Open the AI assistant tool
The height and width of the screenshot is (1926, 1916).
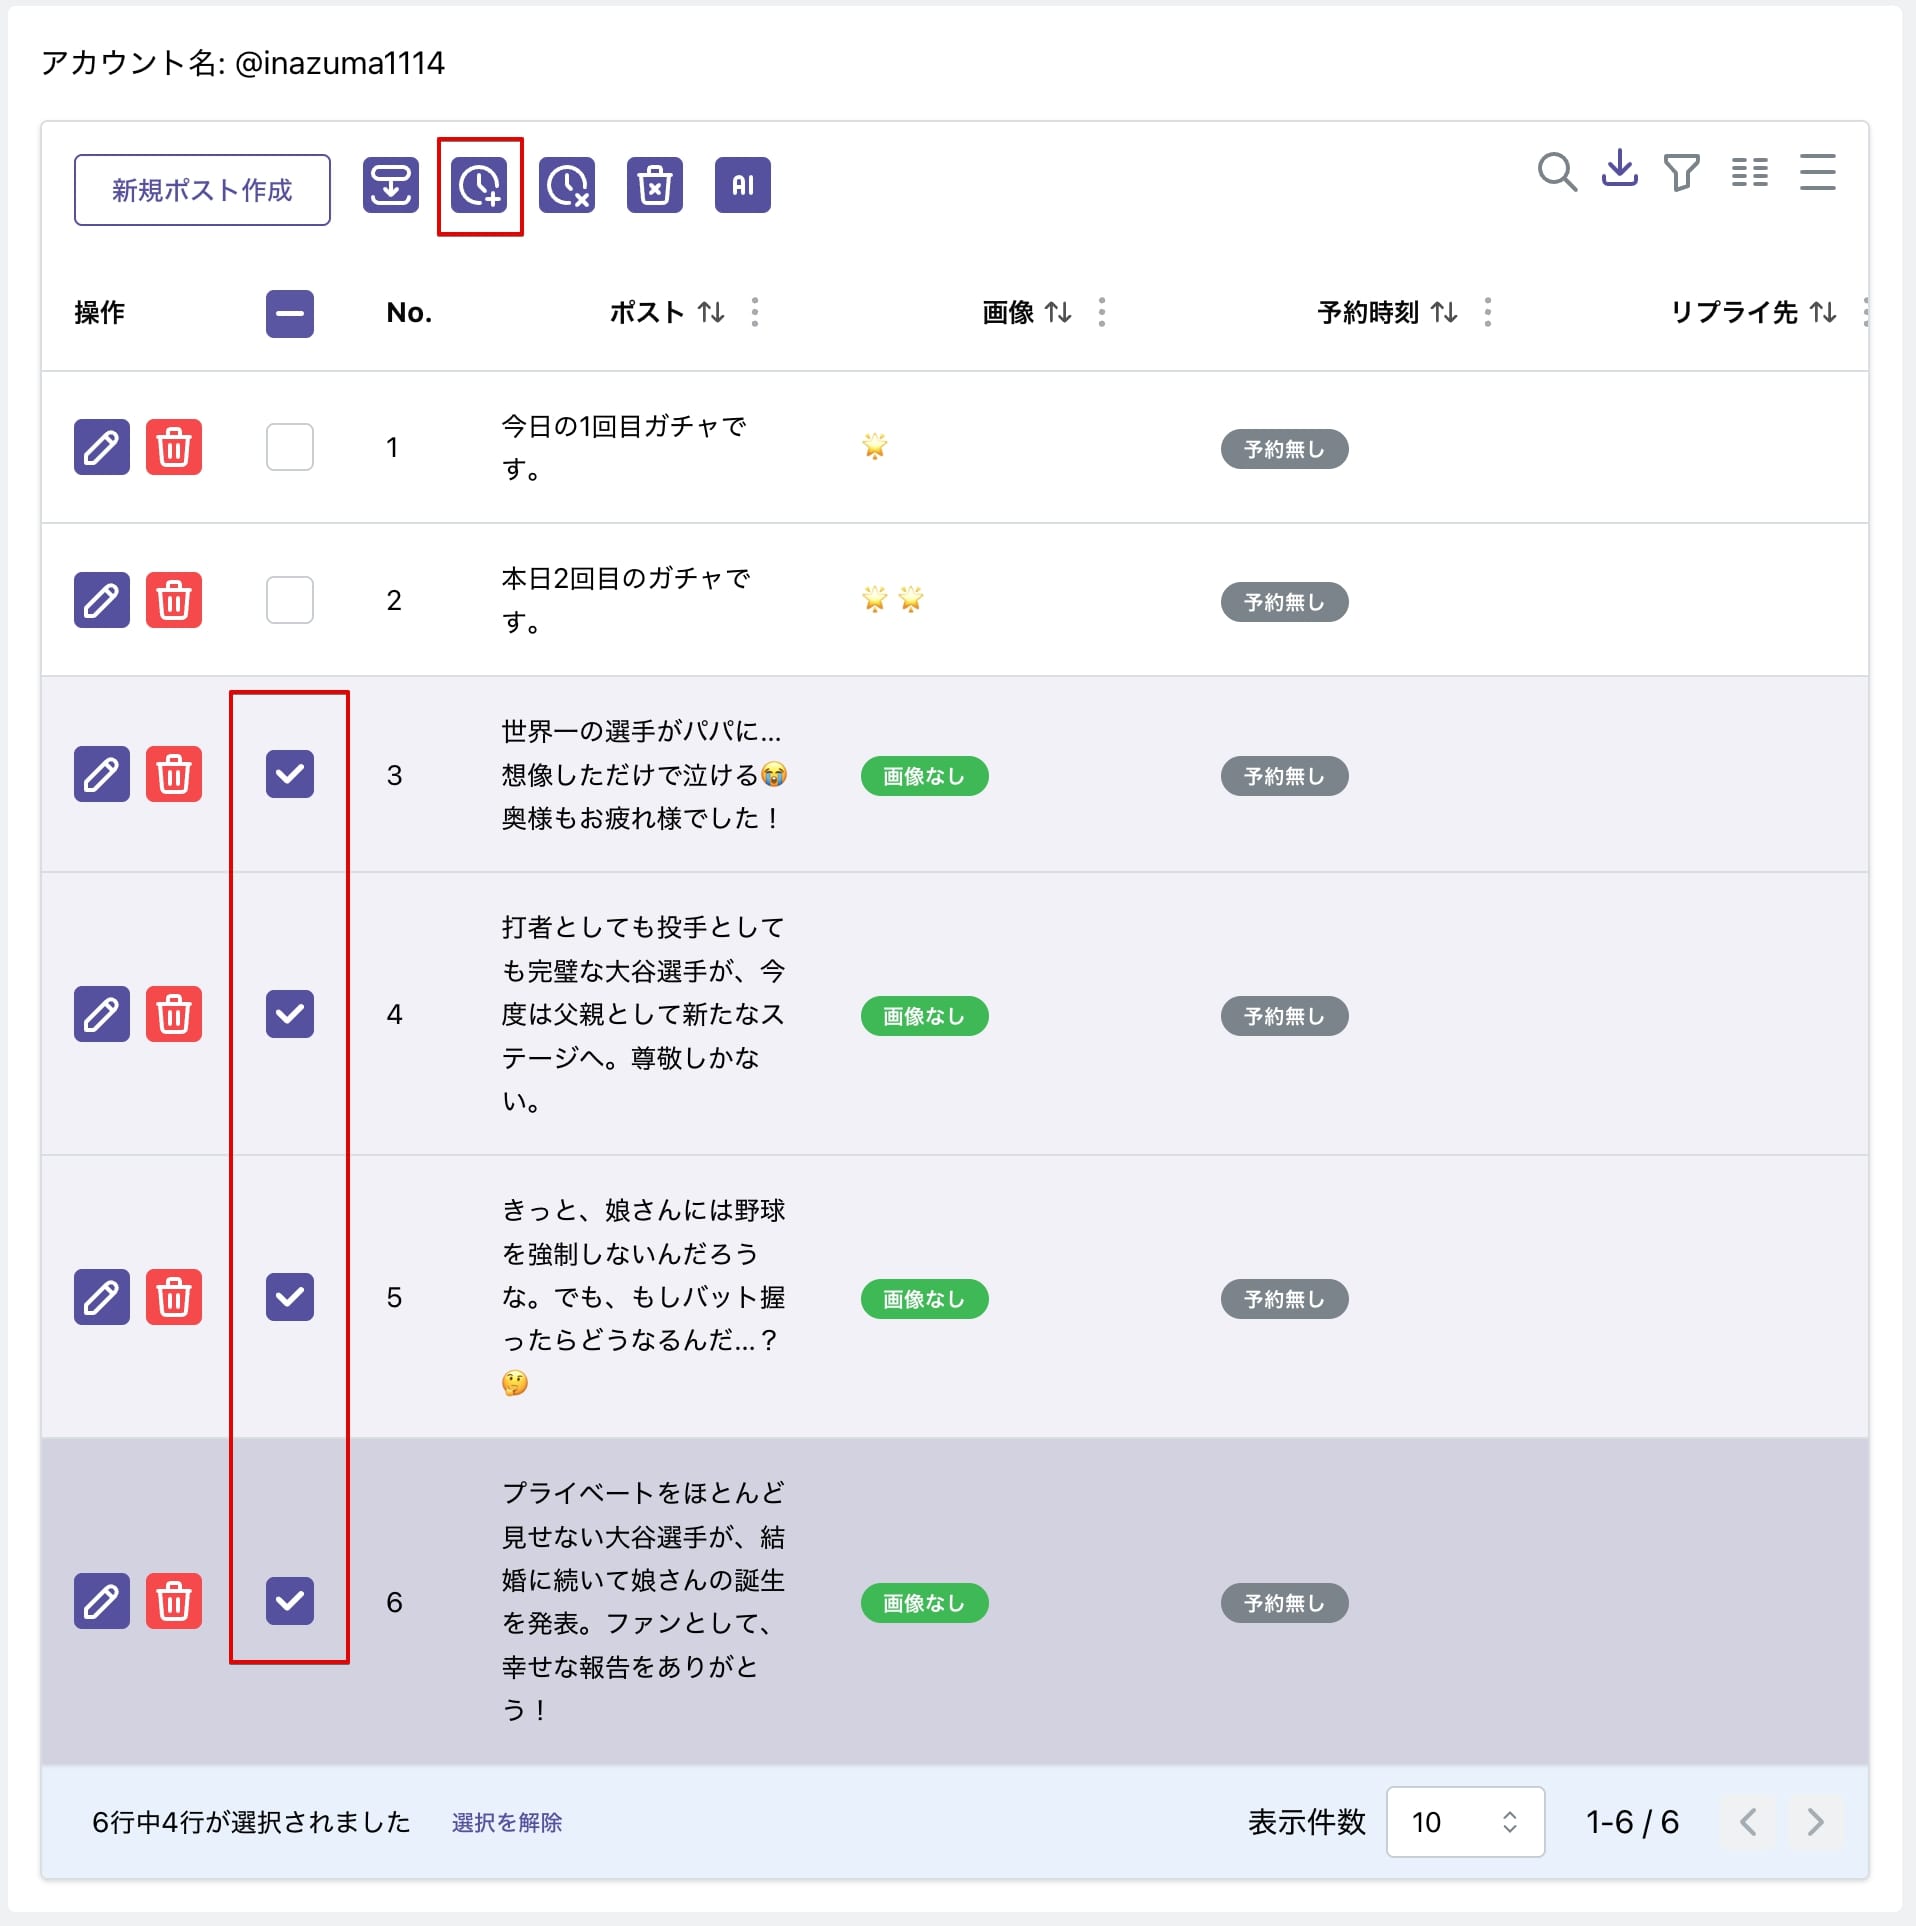(742, 185)
